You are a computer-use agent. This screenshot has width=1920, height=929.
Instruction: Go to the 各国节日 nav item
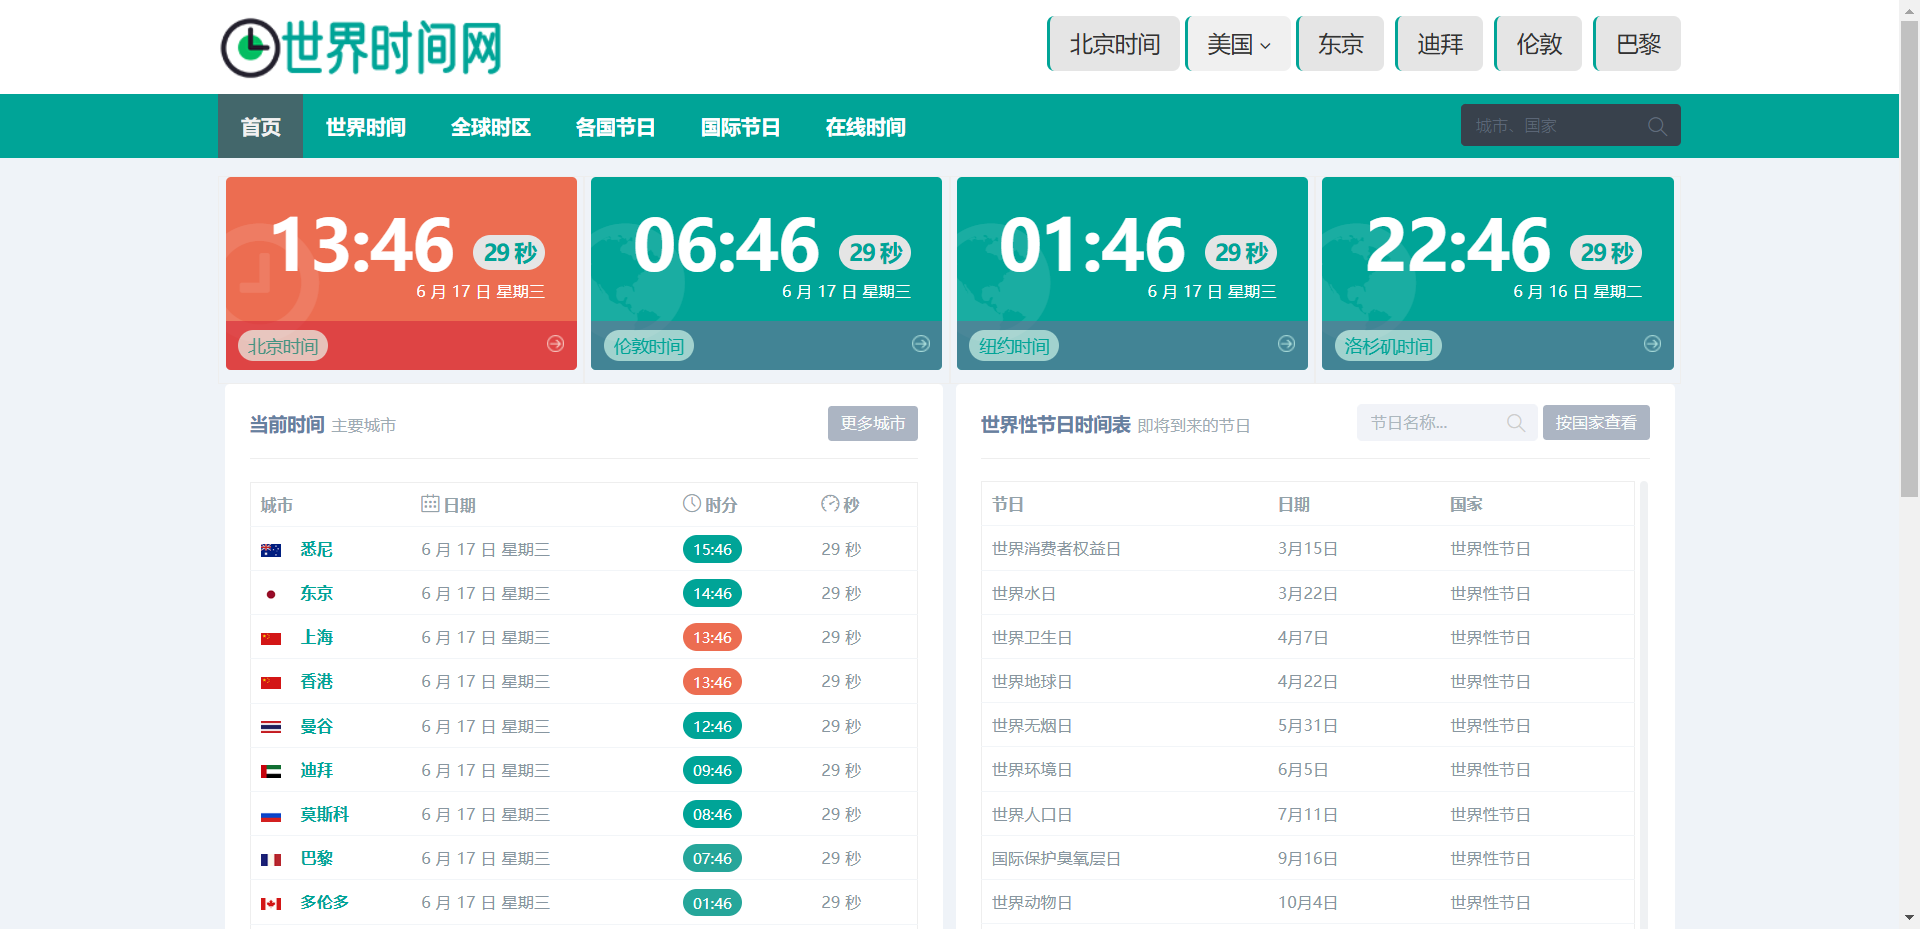click(x=615, y=127)
